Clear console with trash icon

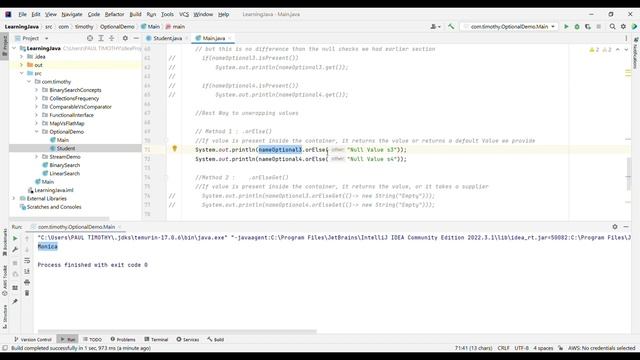point(27,293)
